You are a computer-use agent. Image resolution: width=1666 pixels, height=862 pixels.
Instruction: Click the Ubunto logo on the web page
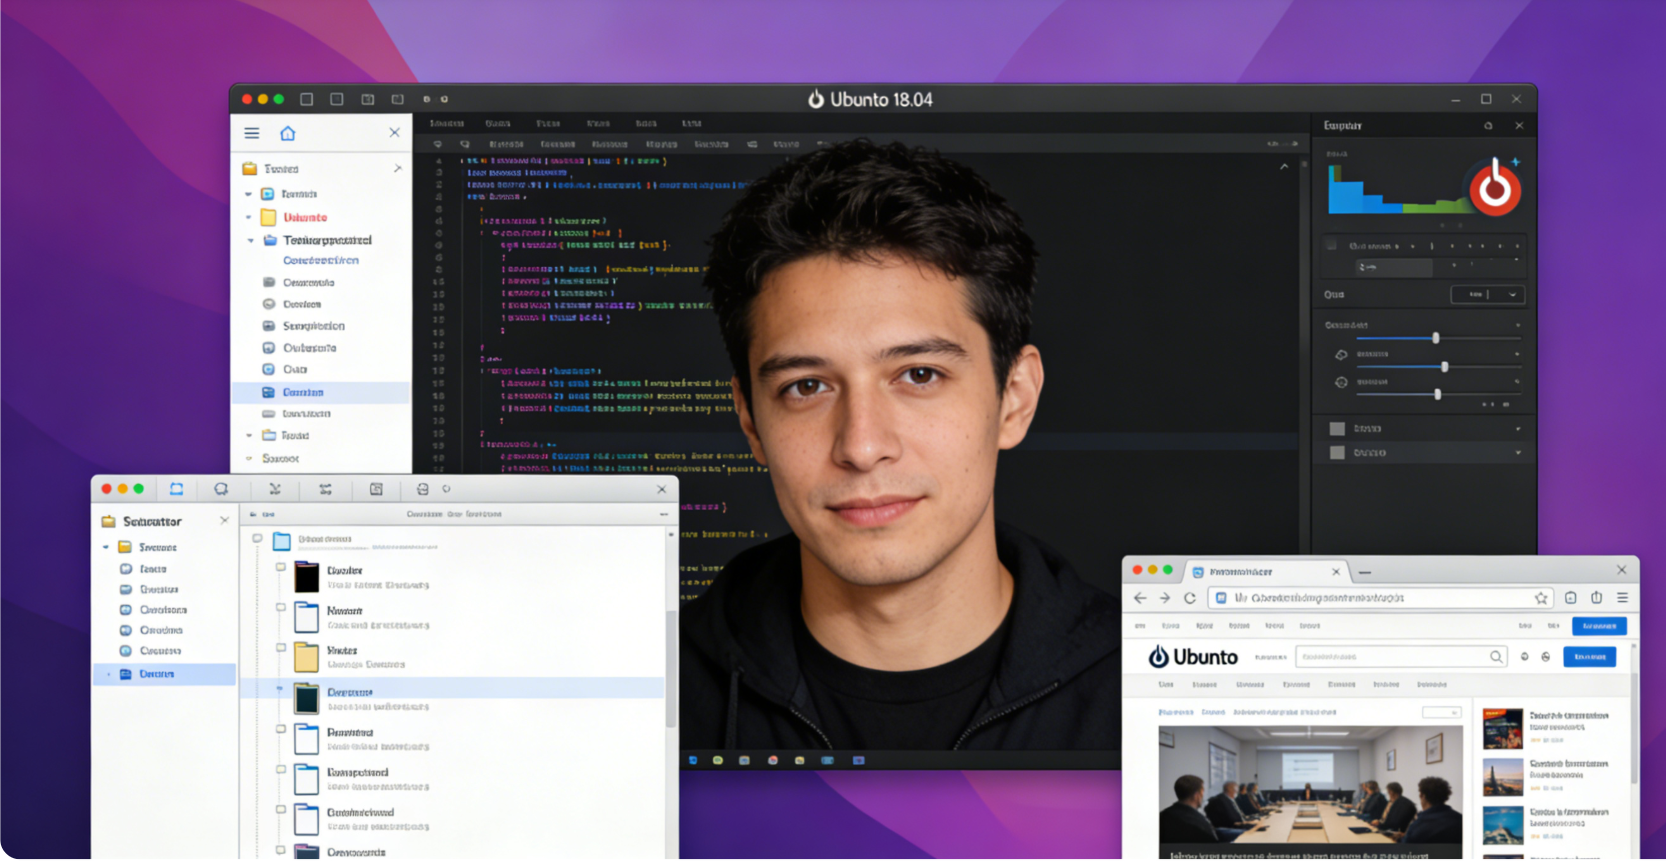tap(1193, 657)
